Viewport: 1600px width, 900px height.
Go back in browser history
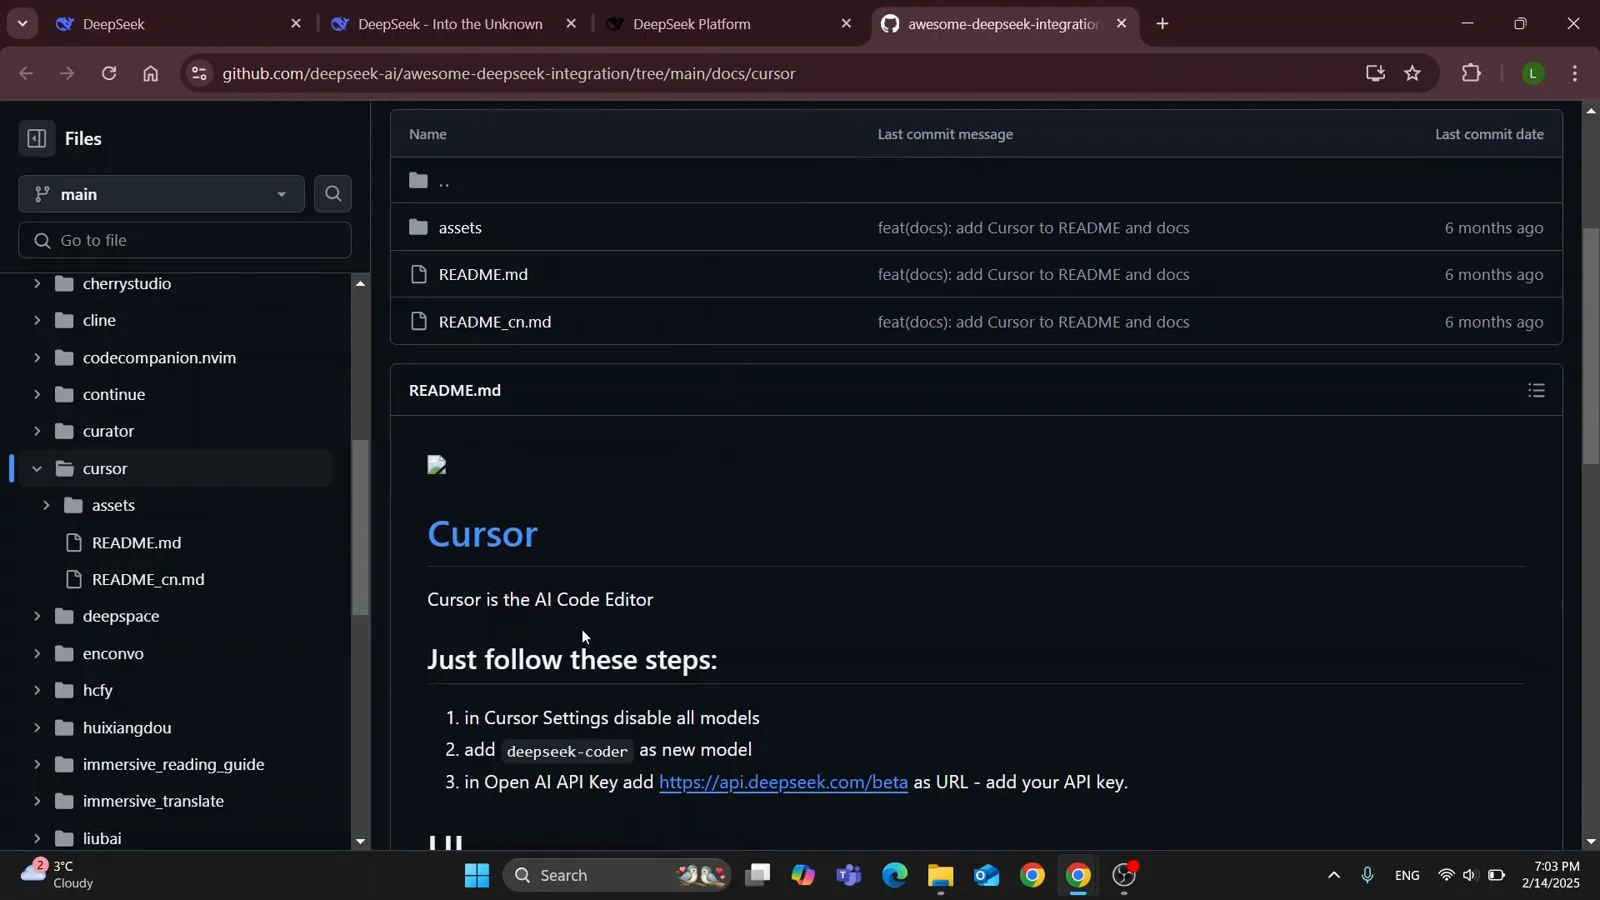[x=27, y=73]
